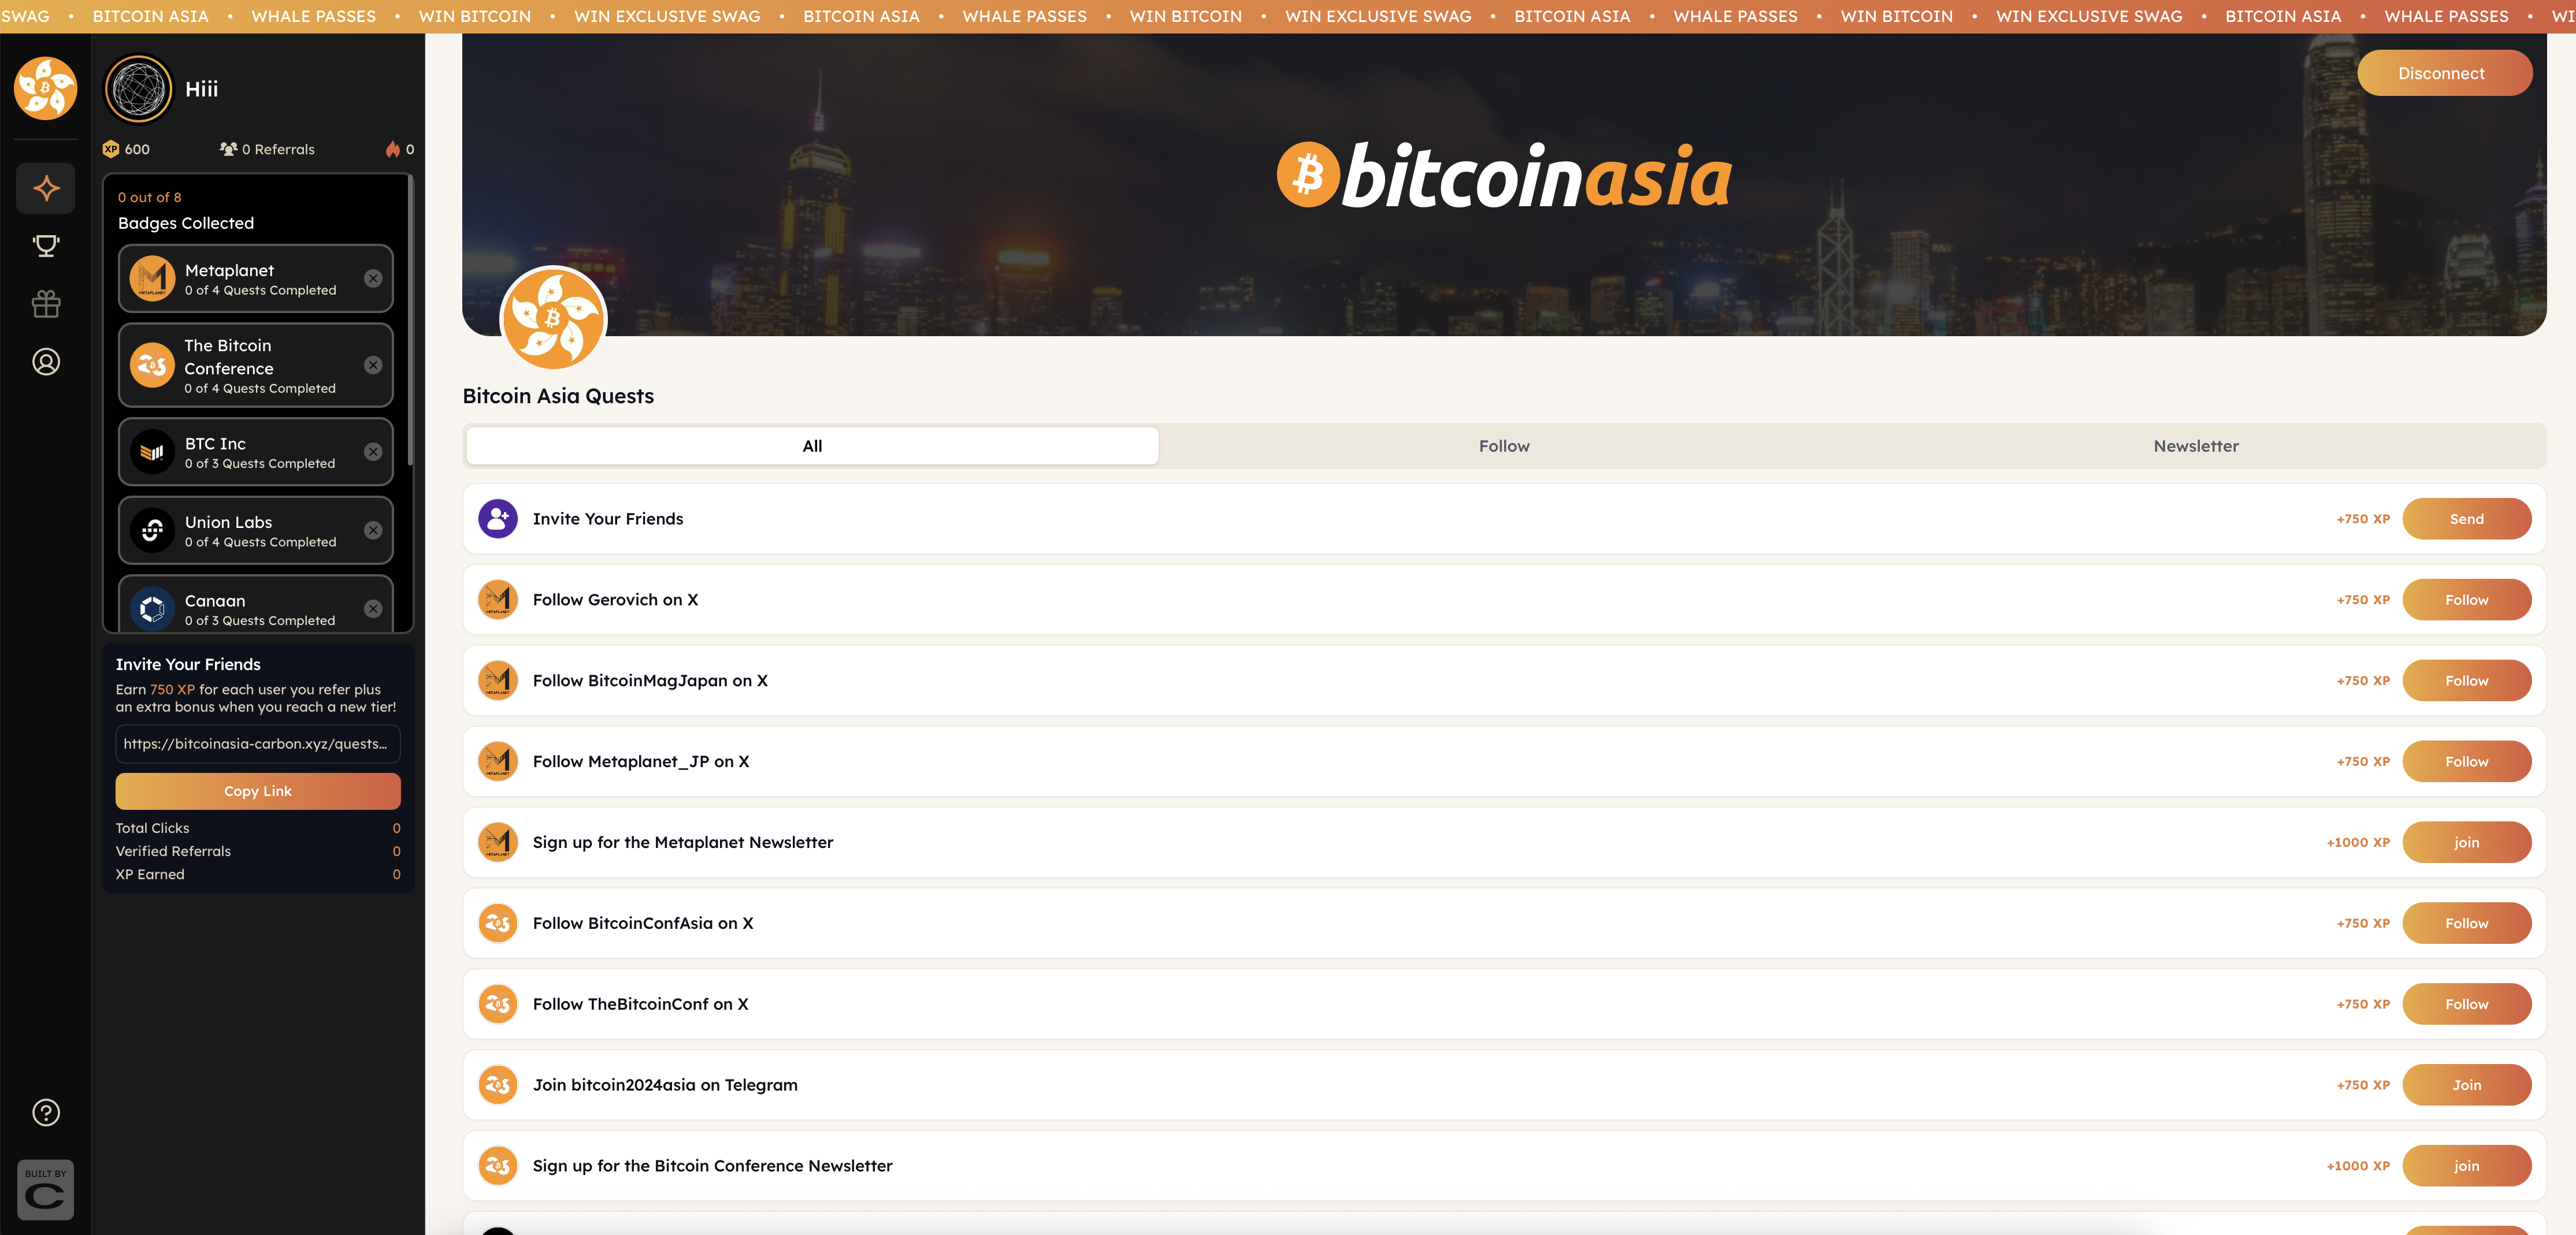This screenshot has height=1235, width=2576.
Task: Switch to the Follow tab
Action: tap(1503, 446)
